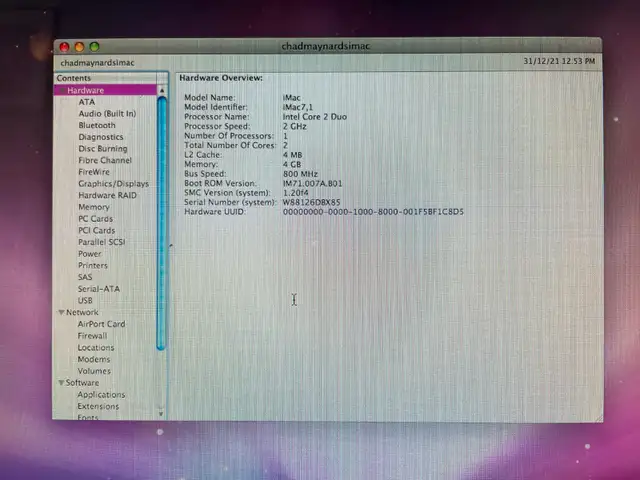Screen dimensions: 640x480
Task: Open the Memory section in the sidebar
Action: (94, 207)
